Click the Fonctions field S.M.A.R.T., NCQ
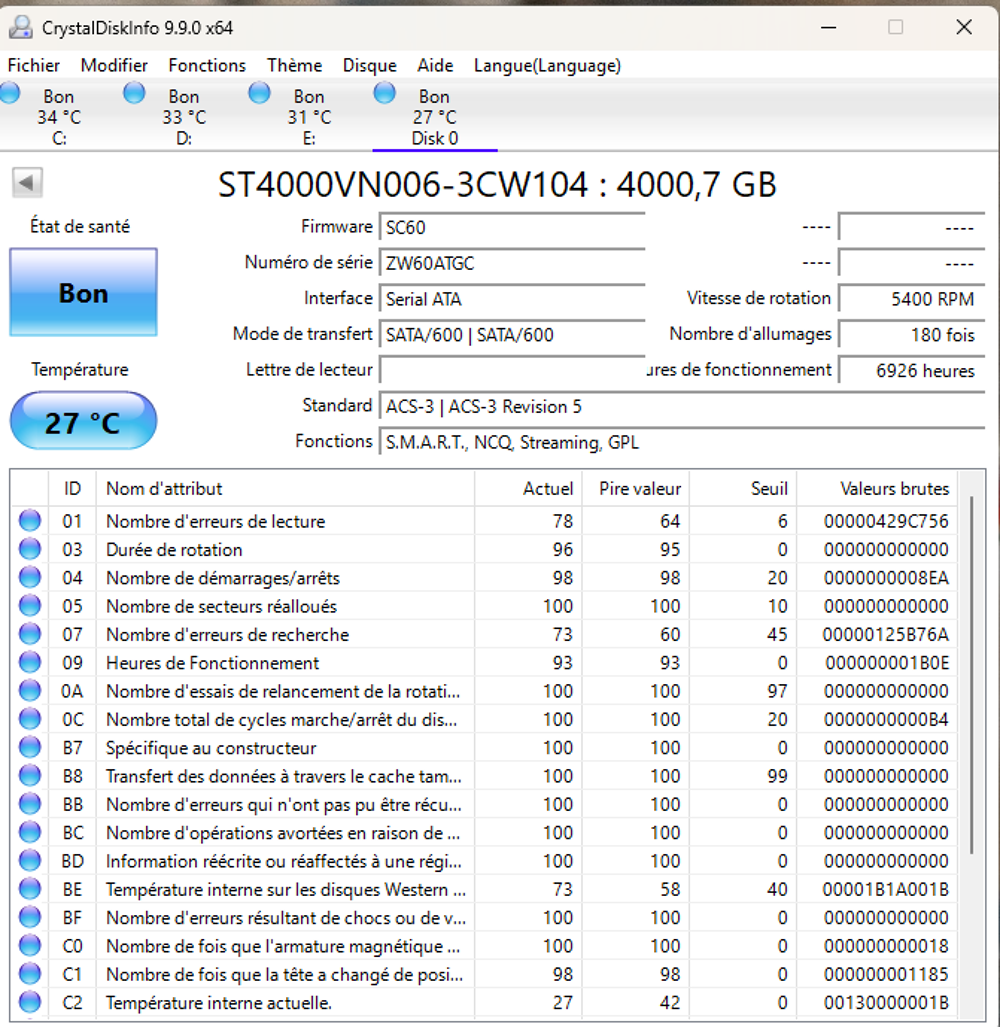This screenshot has height=1027, width=1000. (x=682, y=443)
